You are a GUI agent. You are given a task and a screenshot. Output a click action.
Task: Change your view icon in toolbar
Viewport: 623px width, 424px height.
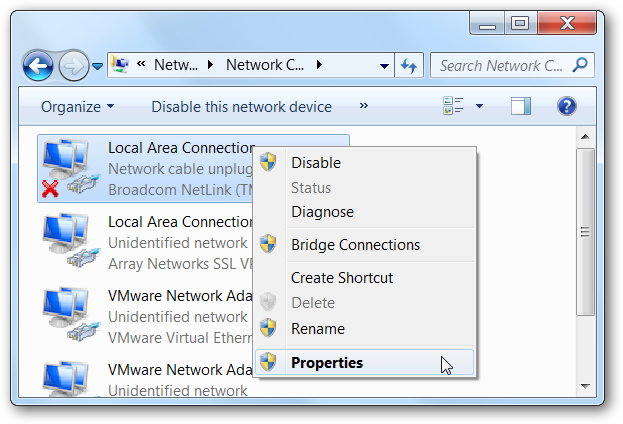pos(453,106)
